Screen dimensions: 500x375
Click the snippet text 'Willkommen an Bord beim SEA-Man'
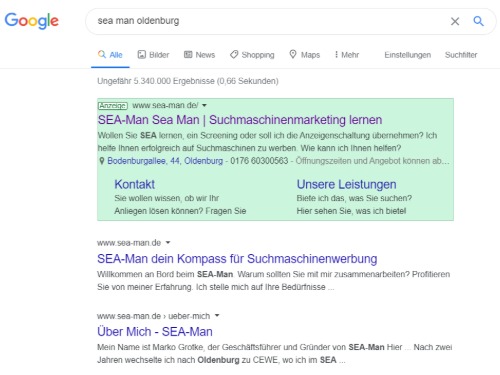[x=165, y=274]
